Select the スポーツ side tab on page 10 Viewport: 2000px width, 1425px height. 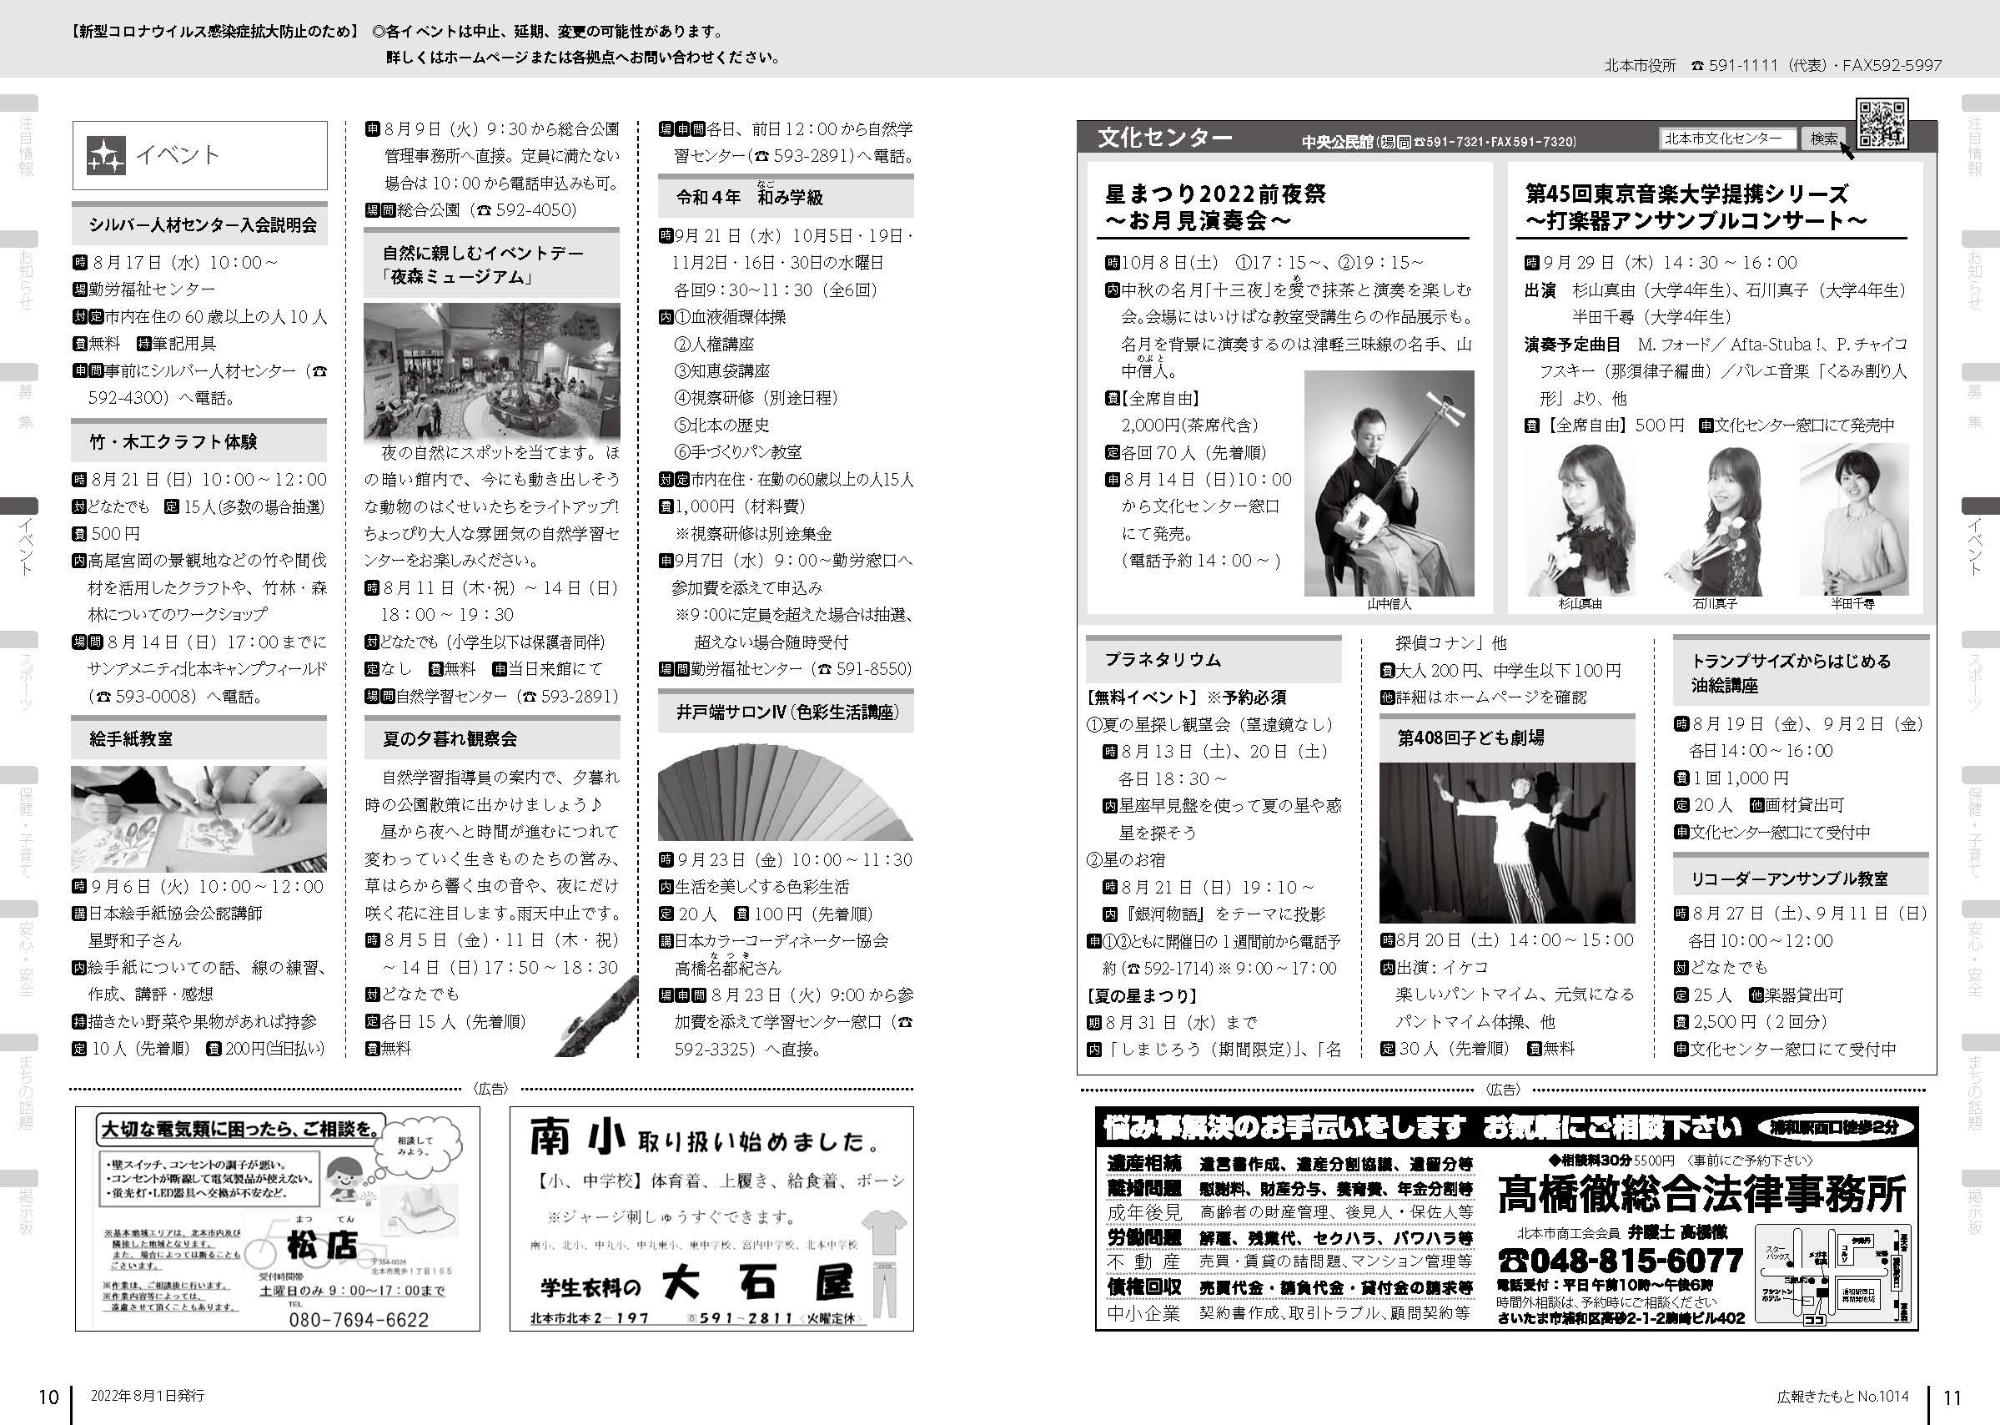tap(19, 673)
